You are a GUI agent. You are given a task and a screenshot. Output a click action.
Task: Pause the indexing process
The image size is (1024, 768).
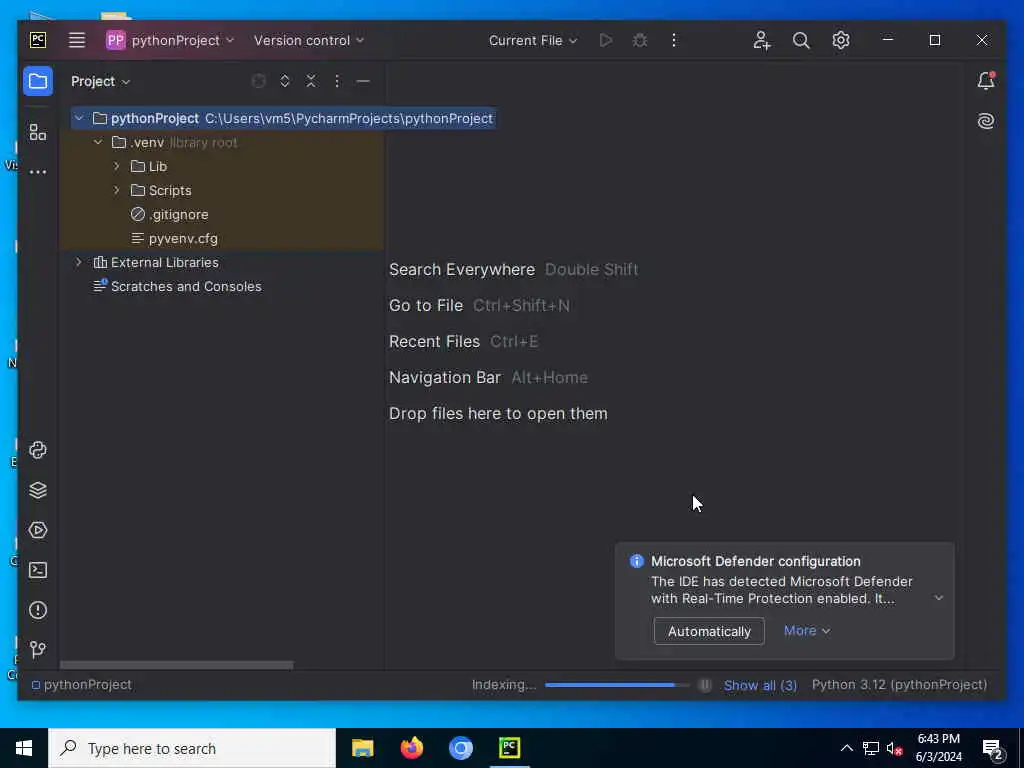click(704, 685)
